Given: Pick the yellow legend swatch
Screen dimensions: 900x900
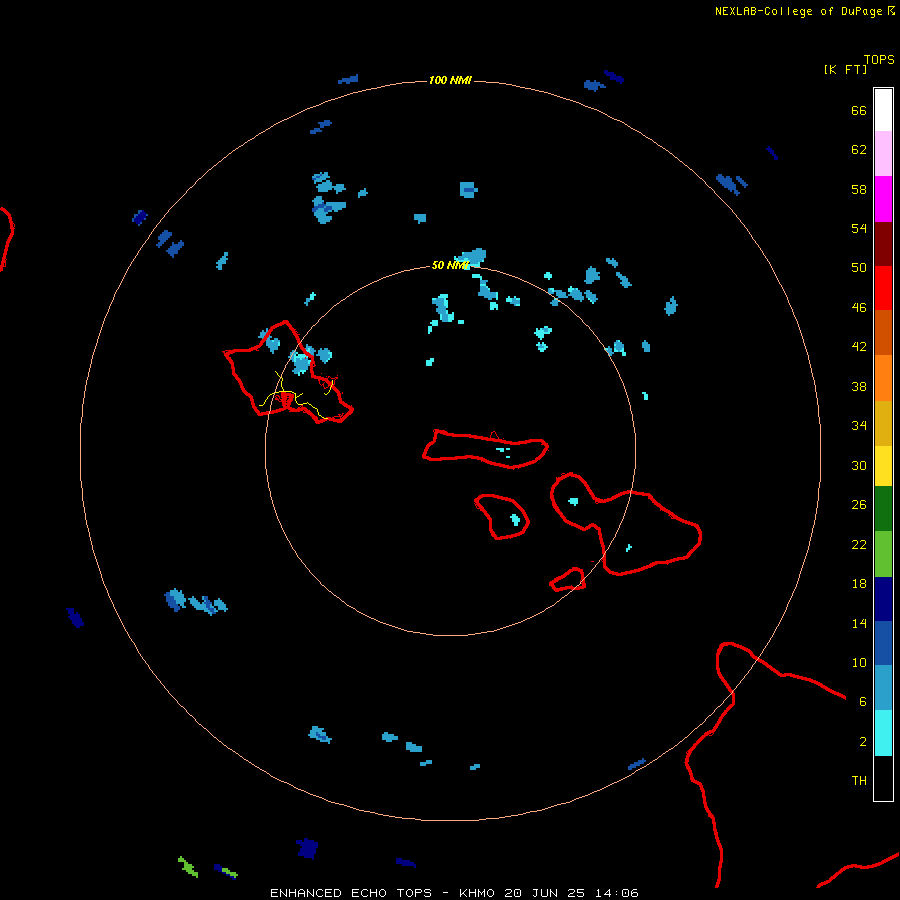Looking at the screenshot, I should [883, 465].
